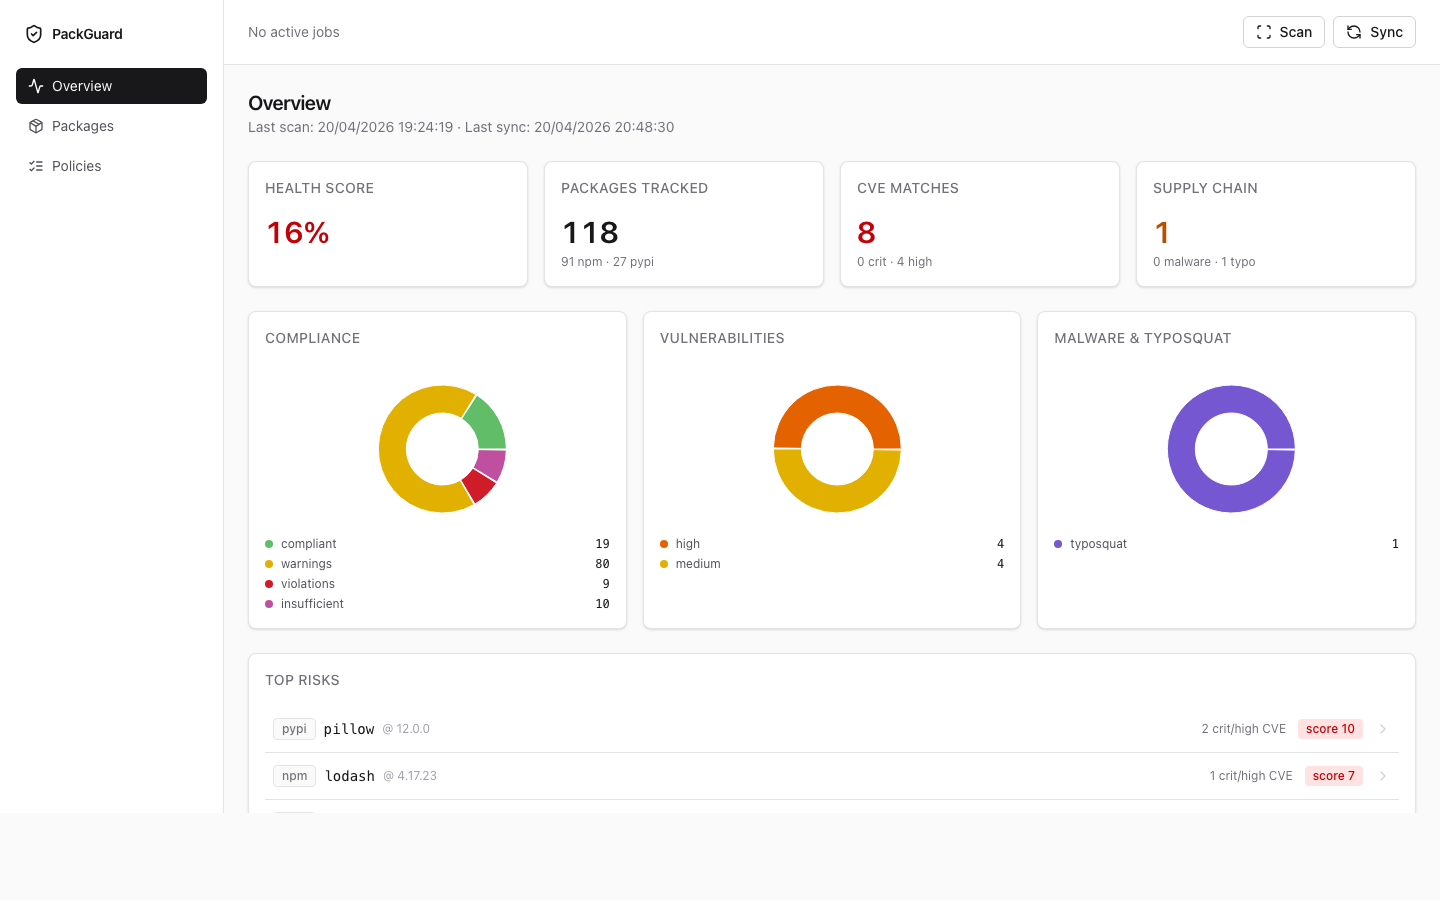Click the Scan frame icon
The height and width of the screenshot is (900, 1440).
point(1264,32)
